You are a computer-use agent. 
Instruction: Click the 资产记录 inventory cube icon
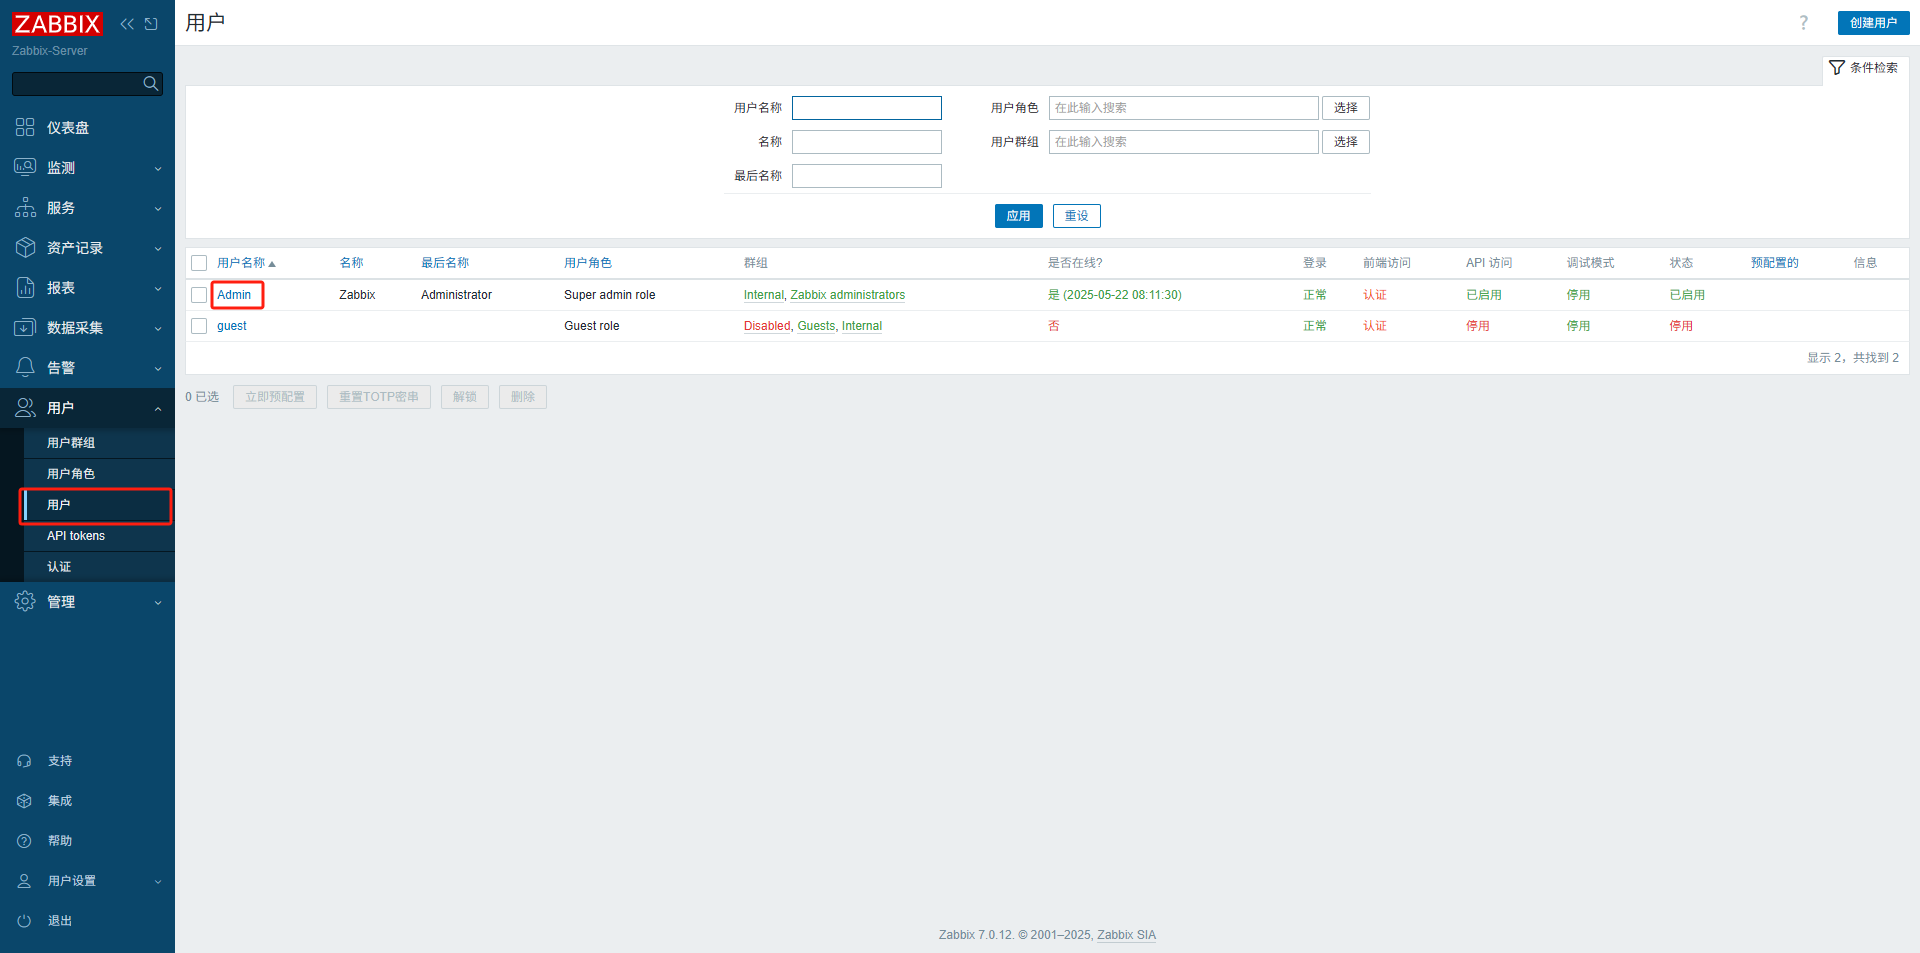pos(25,247)
